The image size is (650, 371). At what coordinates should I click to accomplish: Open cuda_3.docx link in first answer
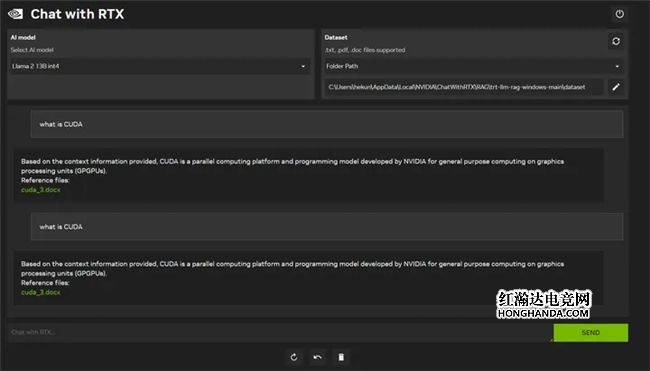(41, 190)
